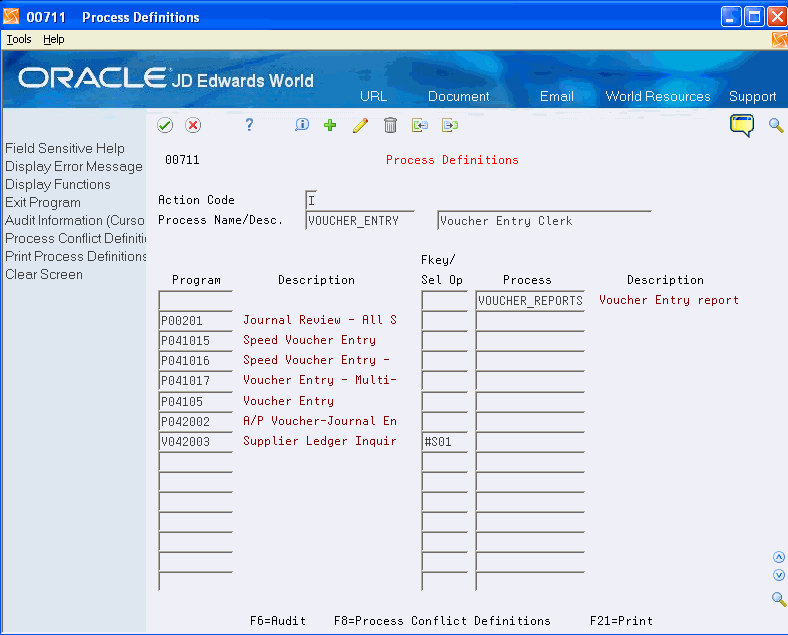Open help with the question mark icon
The height and width of the screenshot is (635, 788).
(249, 125)
